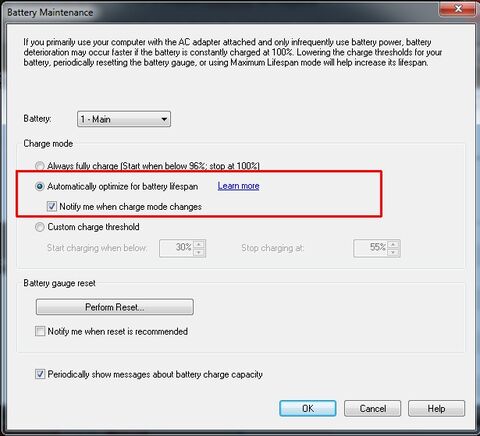Confirm settings with OK button
Screen dimensions: 480x436
coord(308,408)
